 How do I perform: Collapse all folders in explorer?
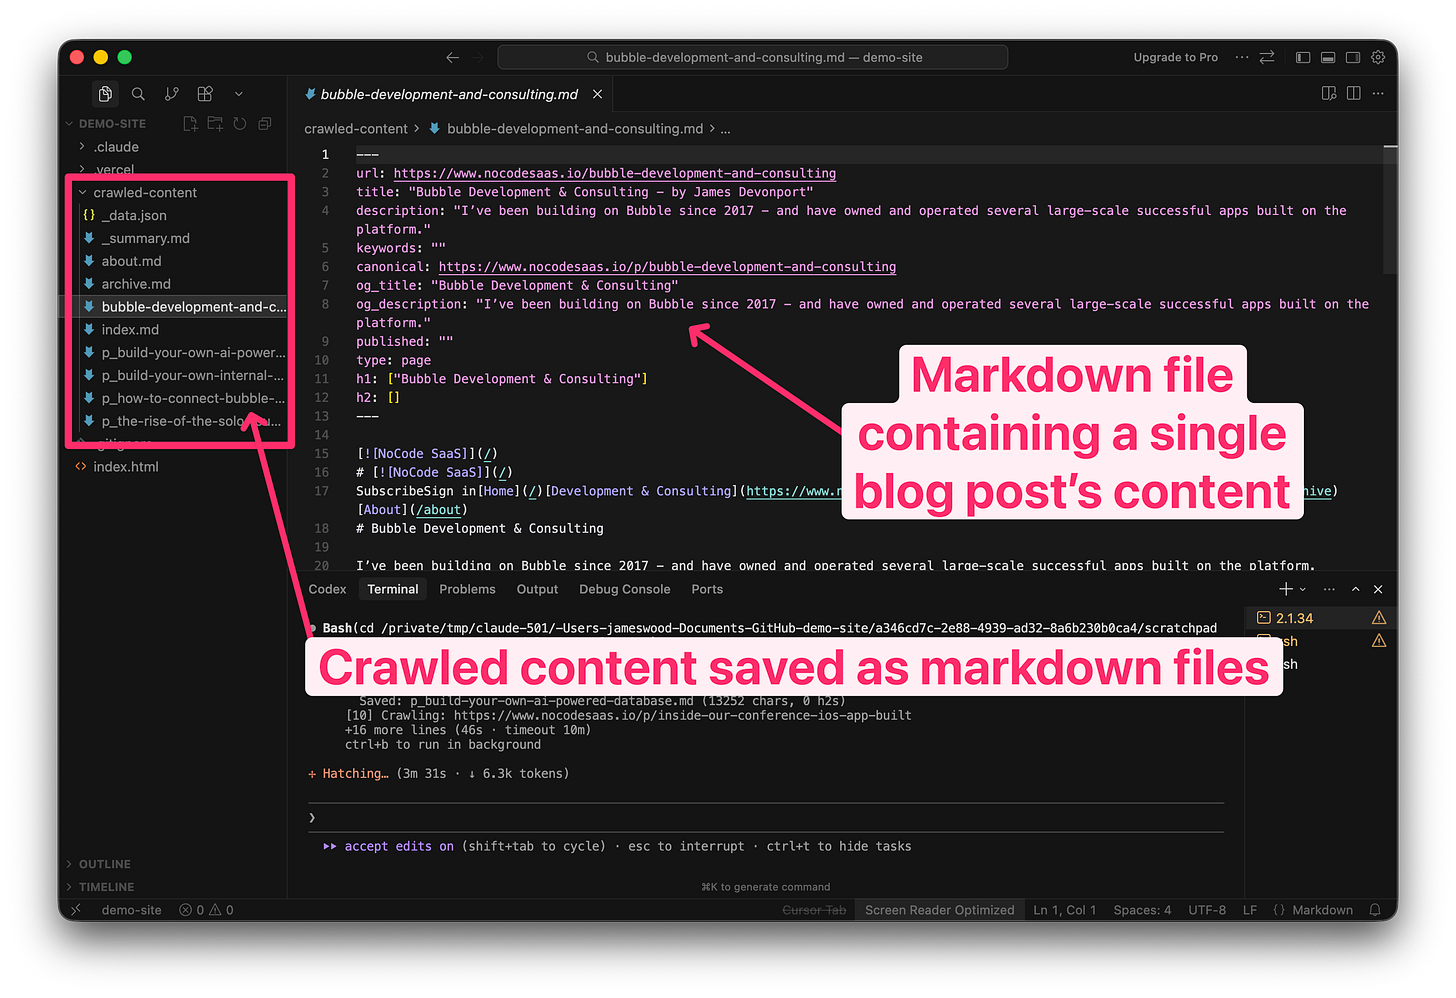(x=265, y=124)
